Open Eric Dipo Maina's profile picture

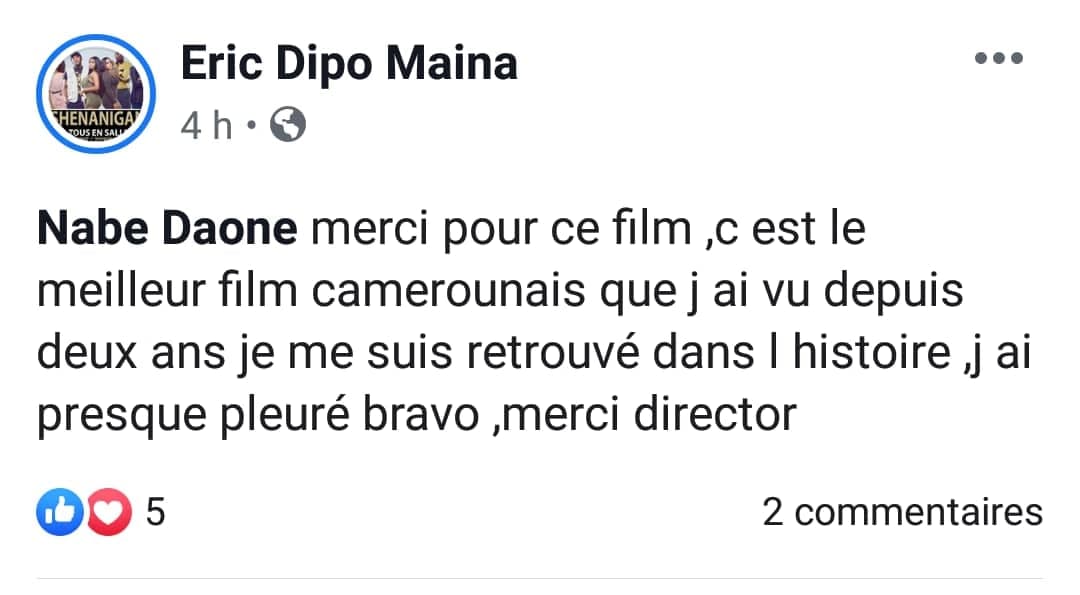tap(97, 93)
